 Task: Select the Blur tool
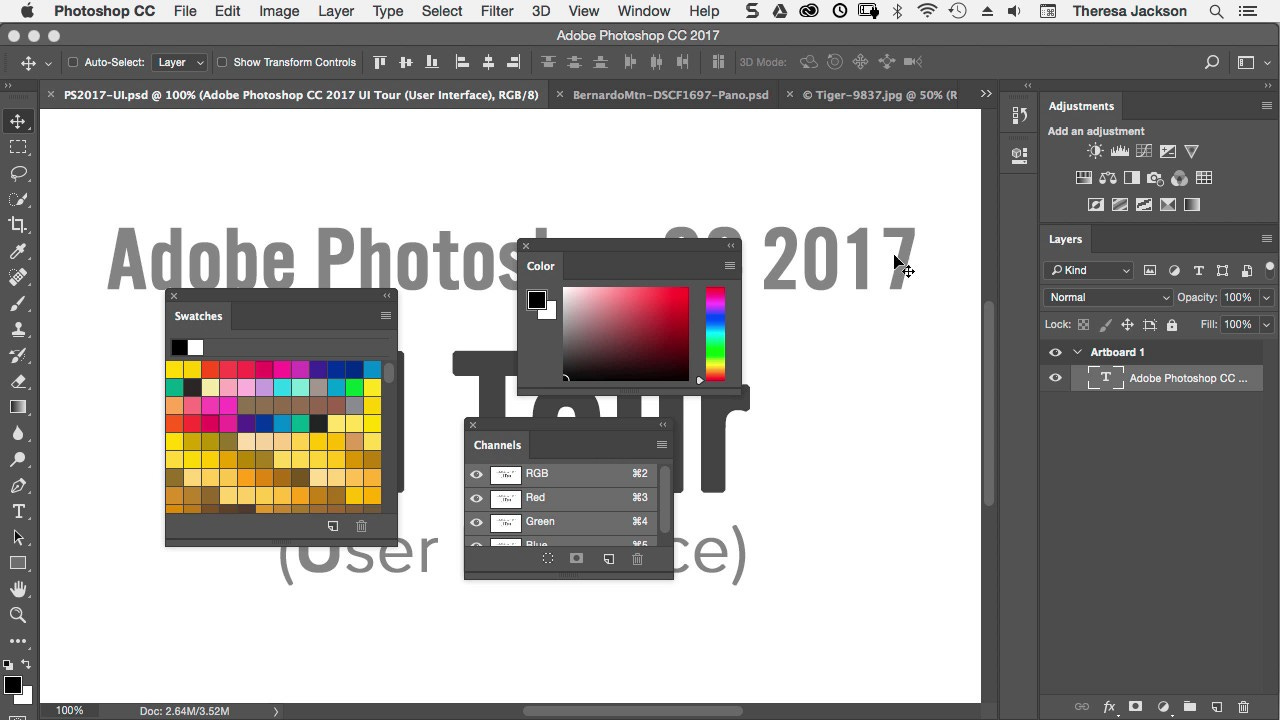pos(18,433)
